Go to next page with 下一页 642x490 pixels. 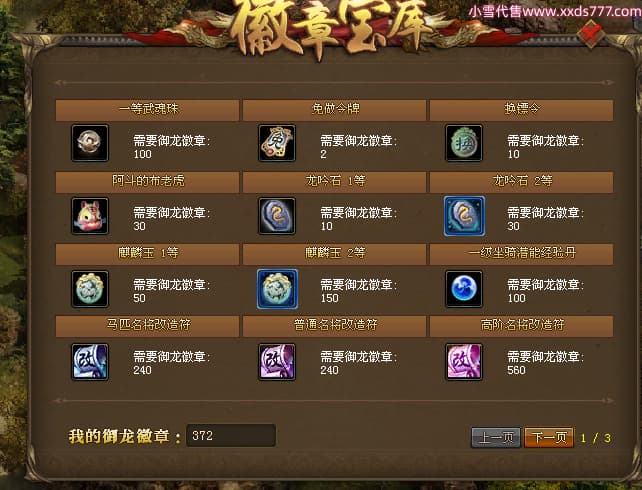[x=549, y=438]
